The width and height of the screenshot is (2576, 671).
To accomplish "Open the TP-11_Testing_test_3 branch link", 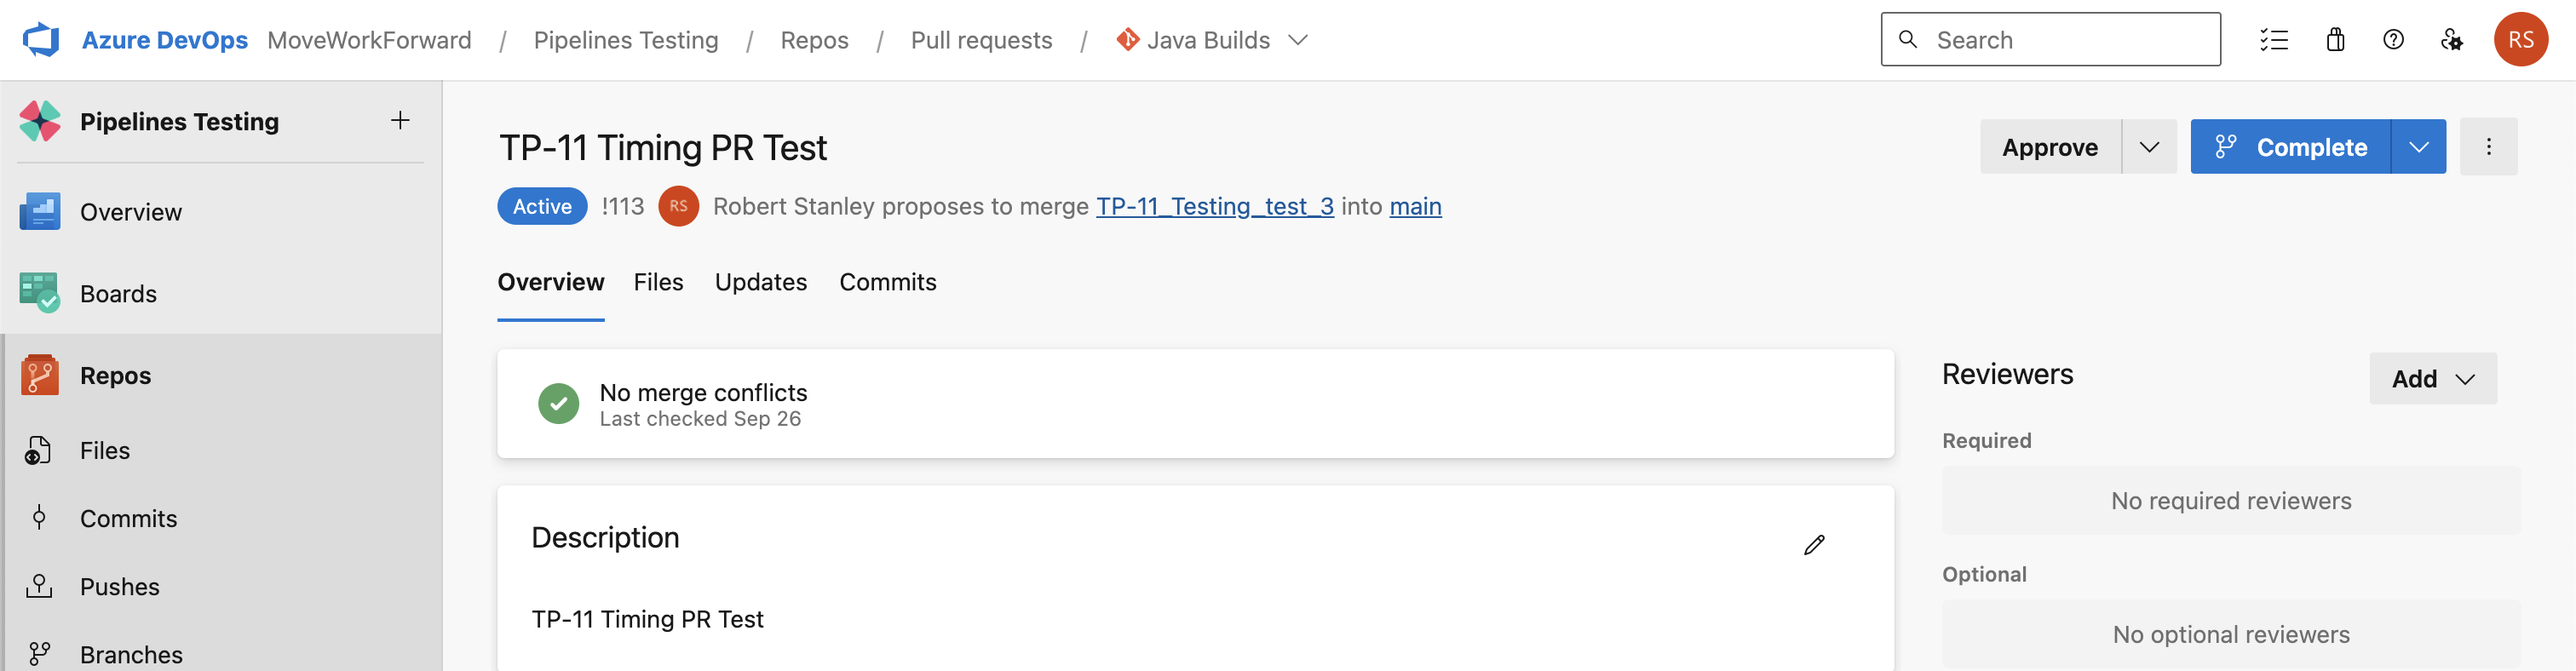I will pos(1214,207).
